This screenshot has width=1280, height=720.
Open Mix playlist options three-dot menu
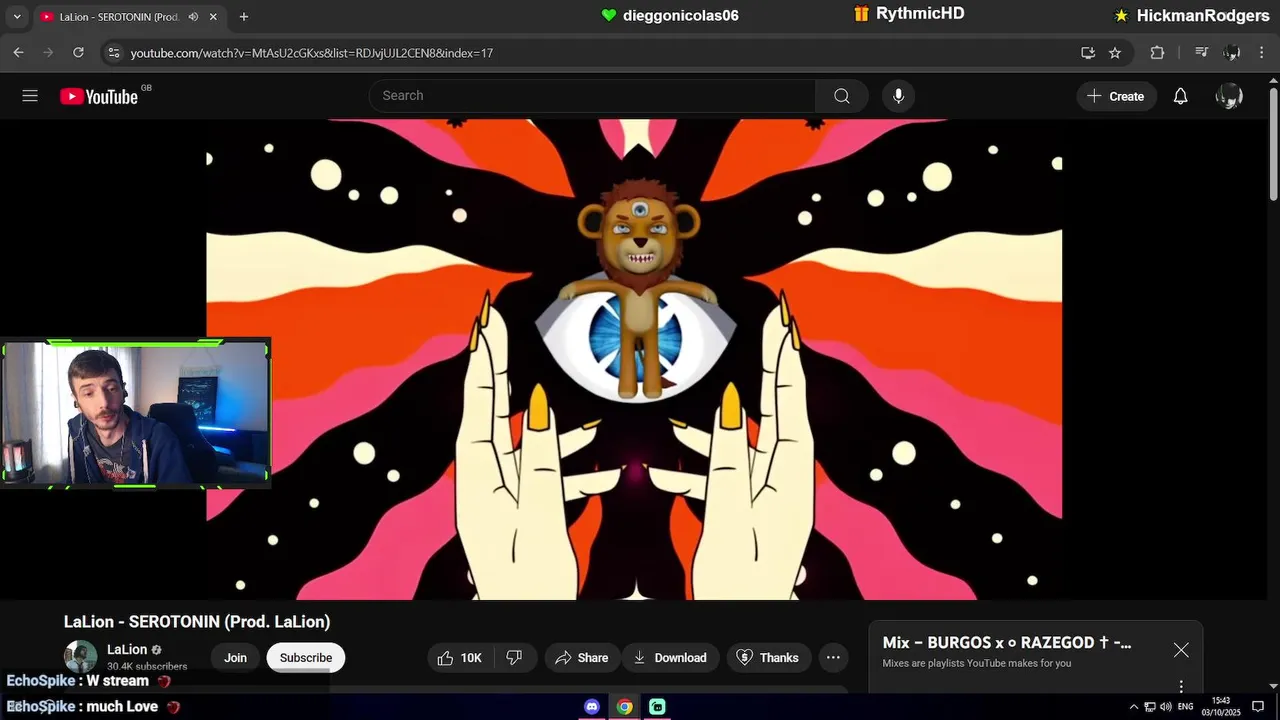[x=1181, y=686]
